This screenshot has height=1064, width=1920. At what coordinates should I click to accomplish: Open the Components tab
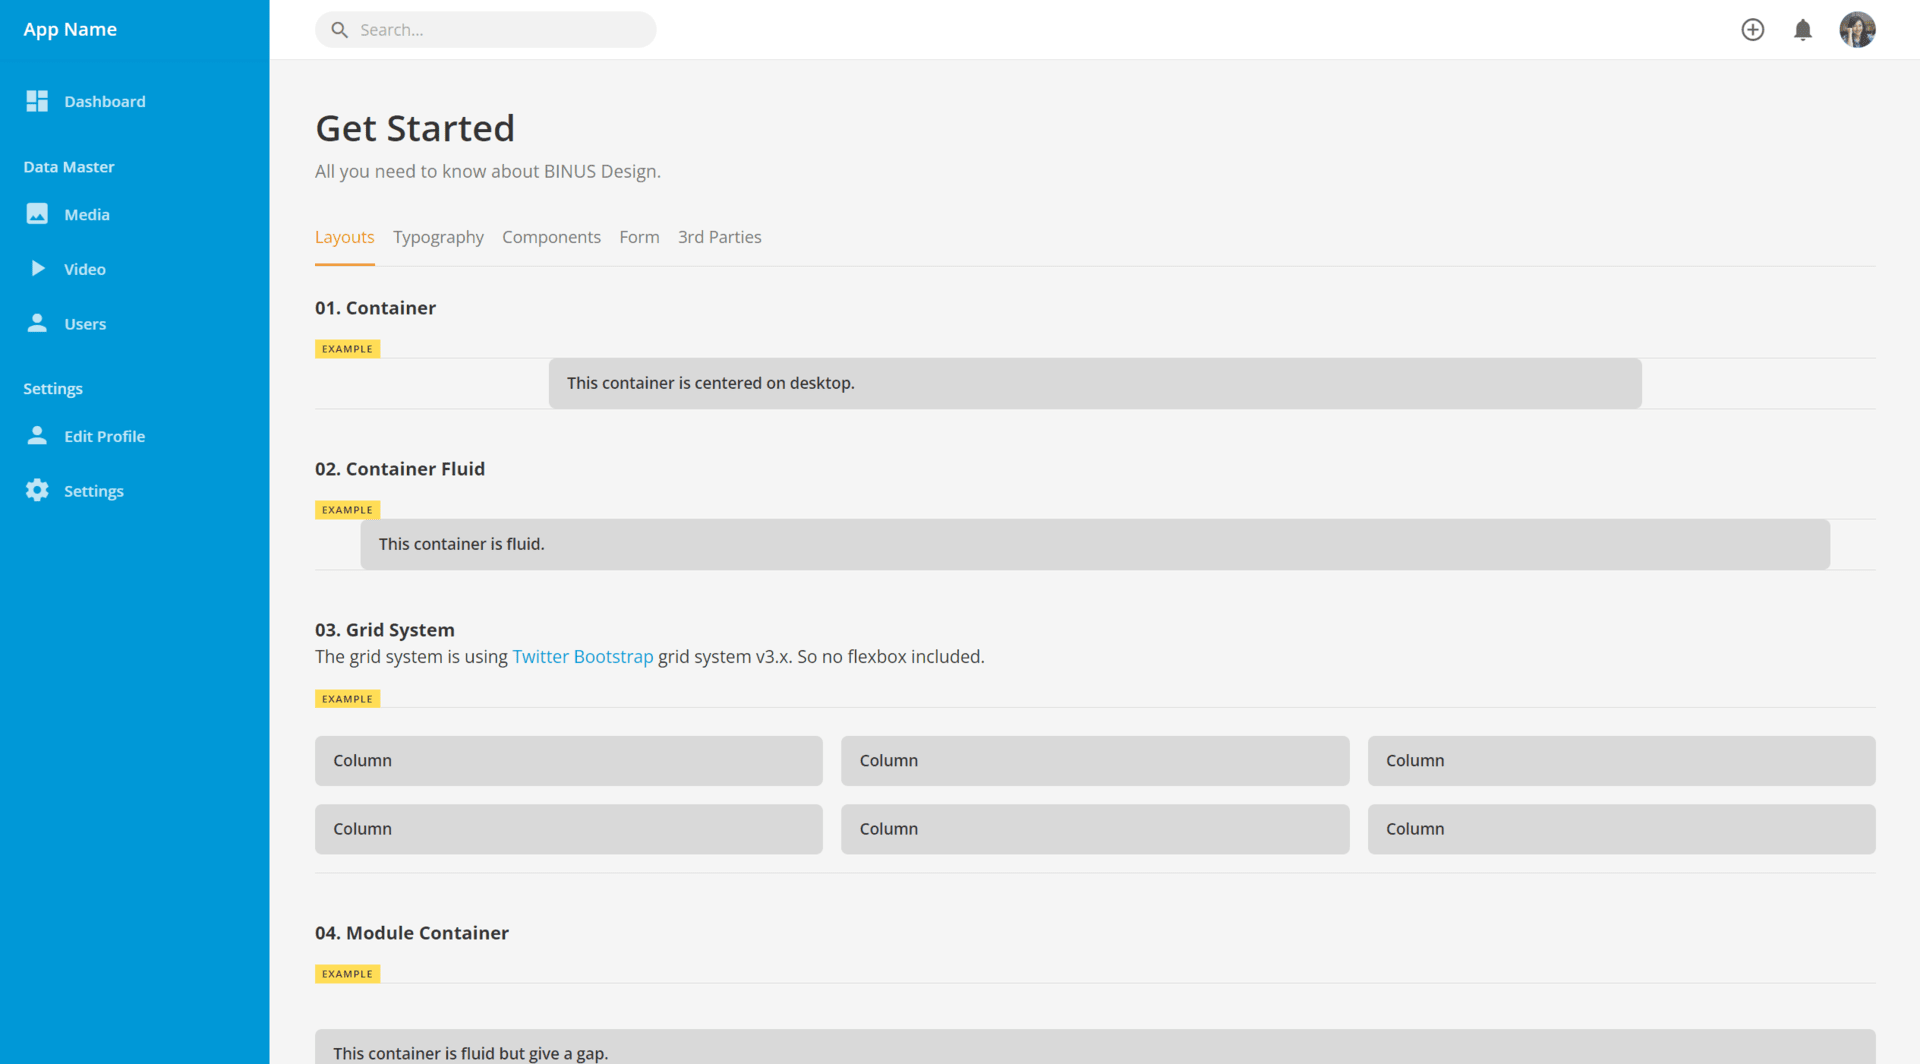tap(551, 237)
